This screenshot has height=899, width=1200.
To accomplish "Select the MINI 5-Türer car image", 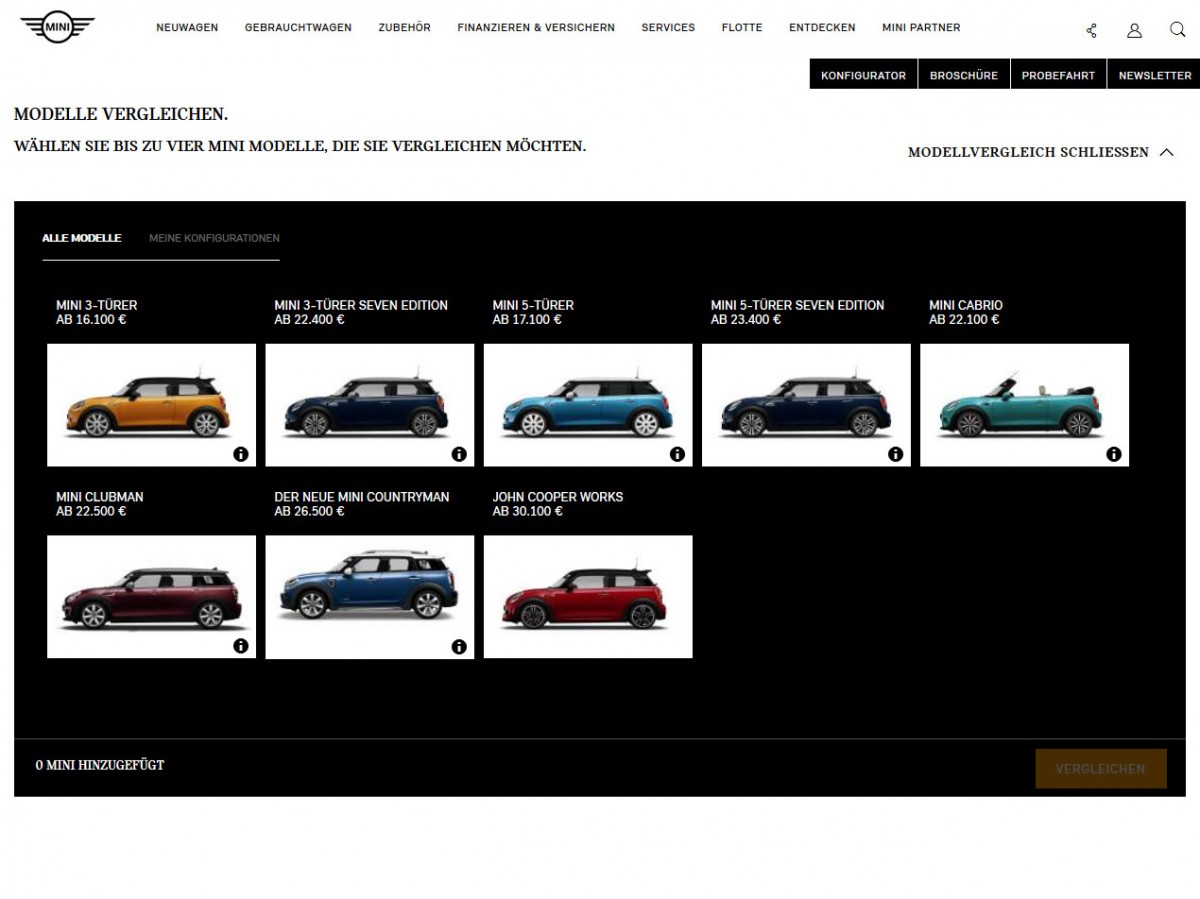I will (588, 405).
